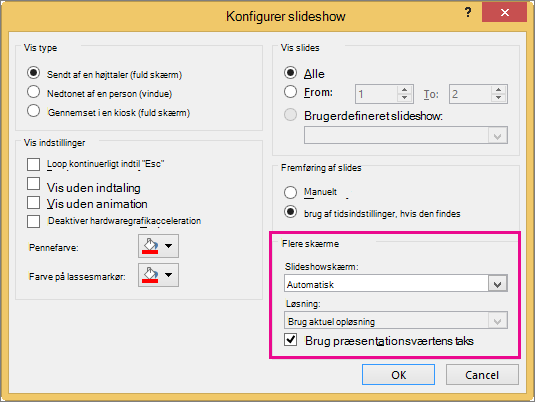
Task: Increase the 'From' value with up spinner
Action: (405, 90)
